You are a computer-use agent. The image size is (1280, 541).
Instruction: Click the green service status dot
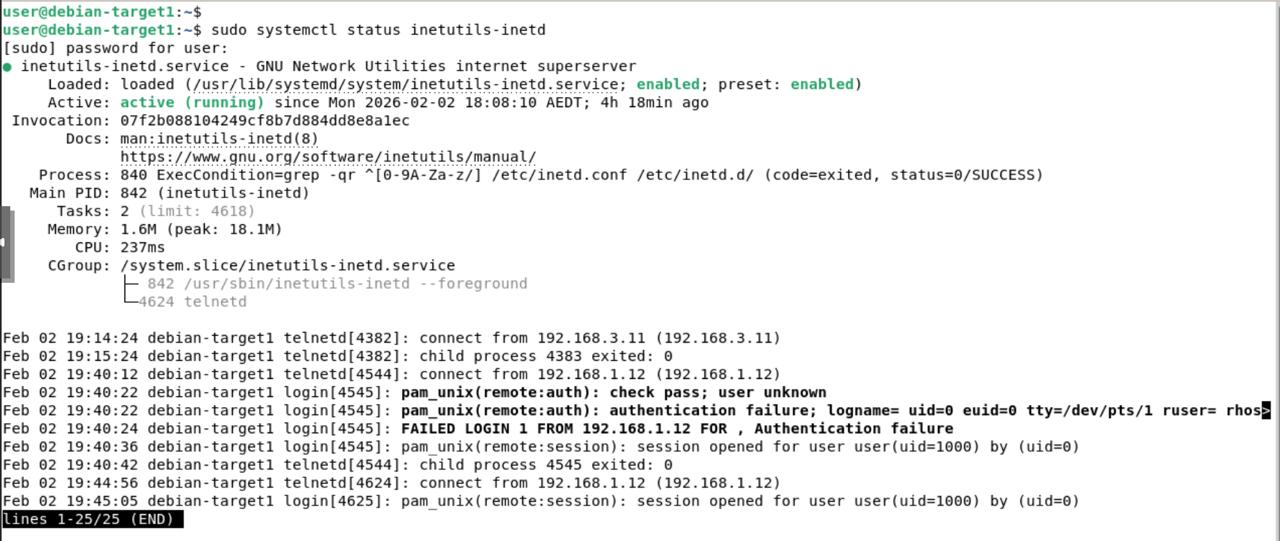(x=8, y=67)
